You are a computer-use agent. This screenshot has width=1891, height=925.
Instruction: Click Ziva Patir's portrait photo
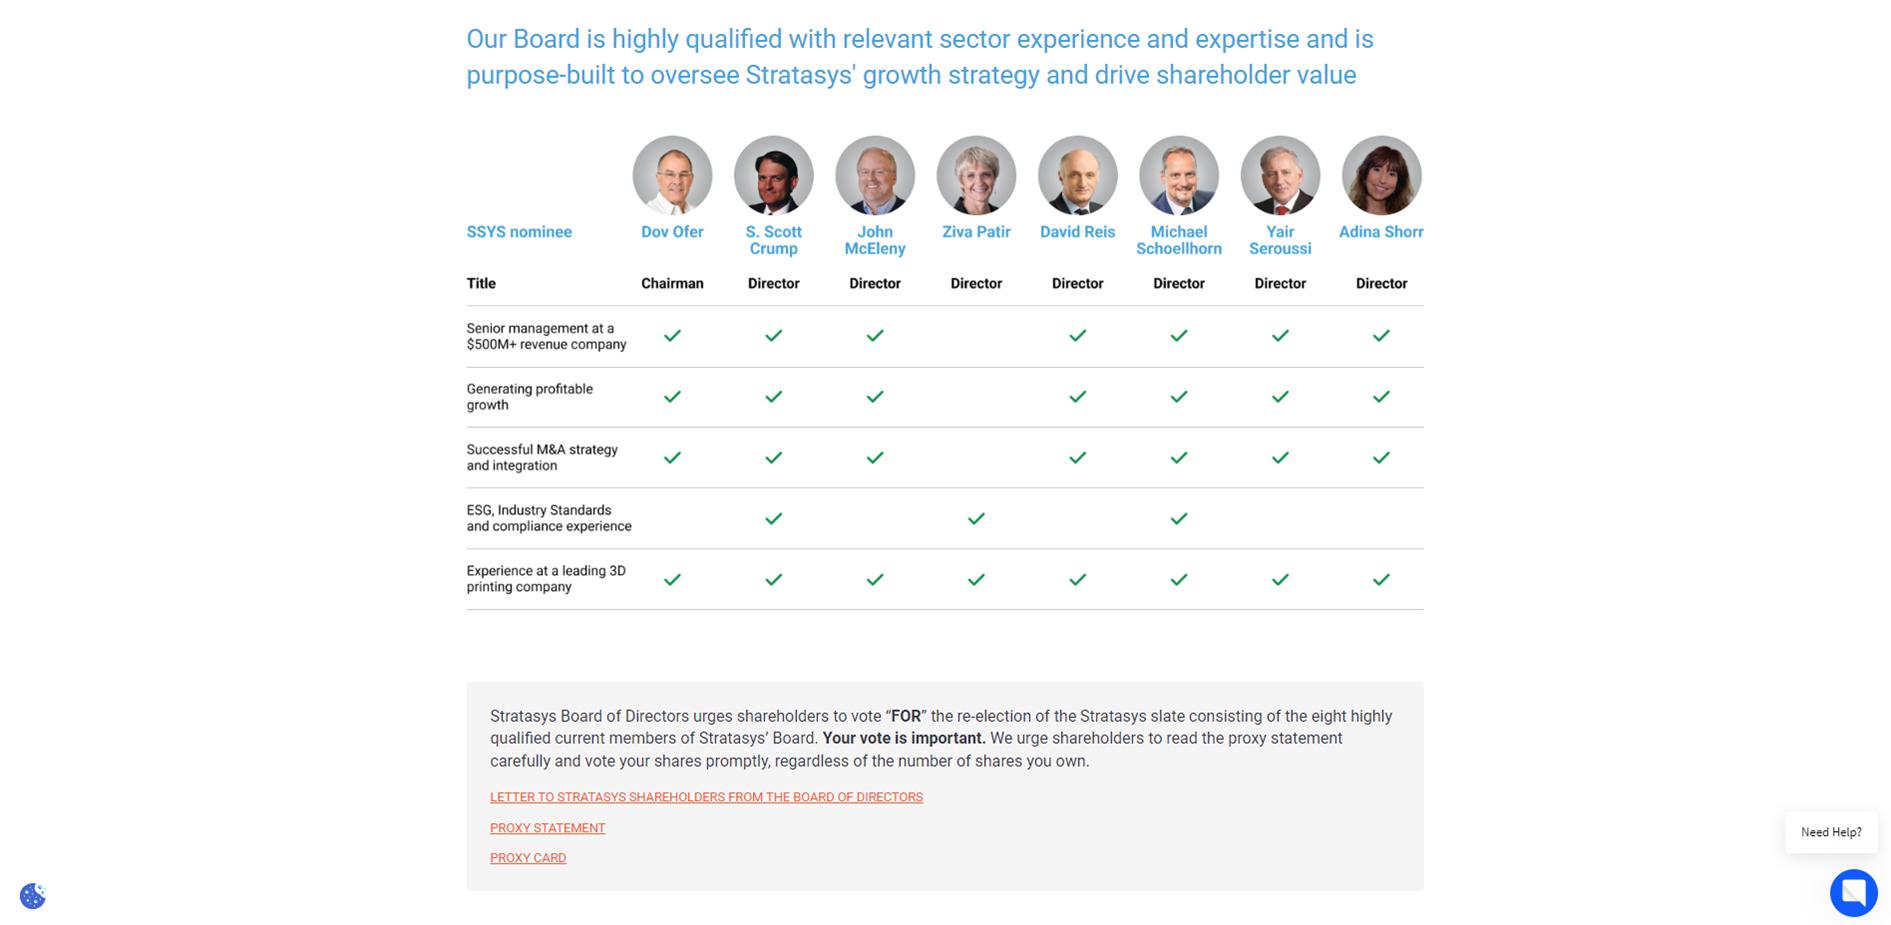[x=976, y=176]
